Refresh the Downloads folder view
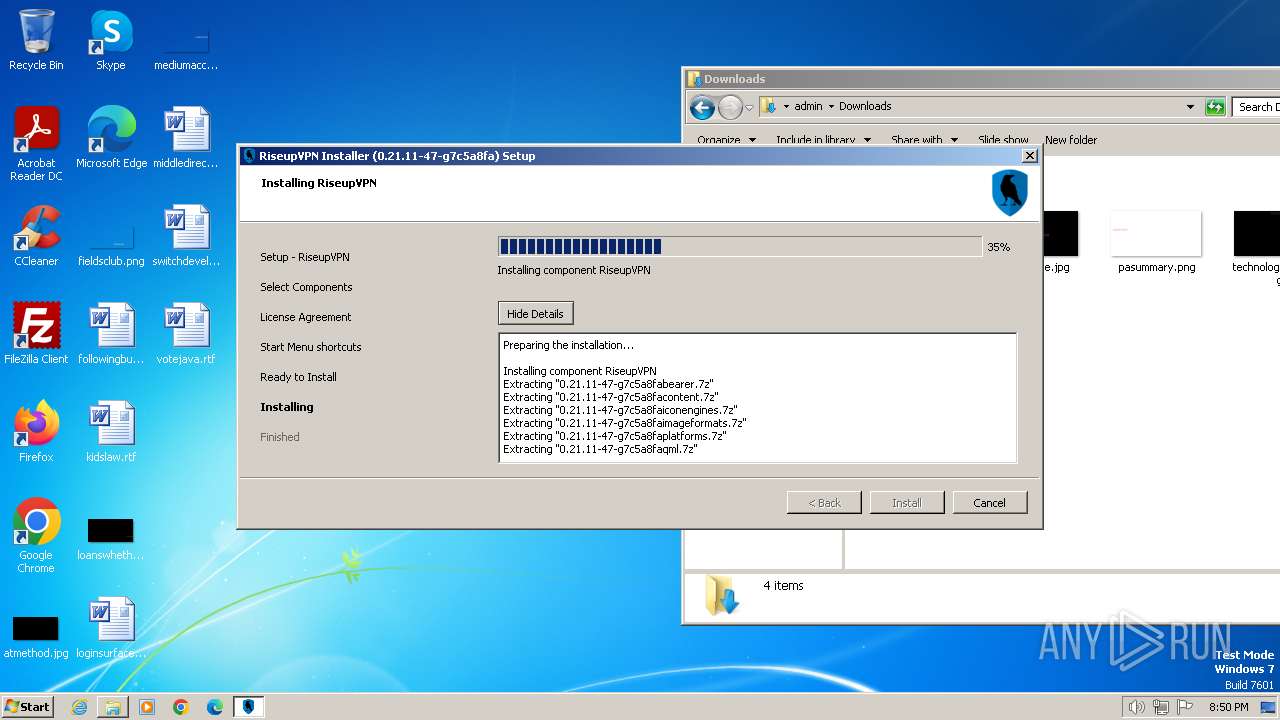1280x720 pixels. click(1215, 107)
